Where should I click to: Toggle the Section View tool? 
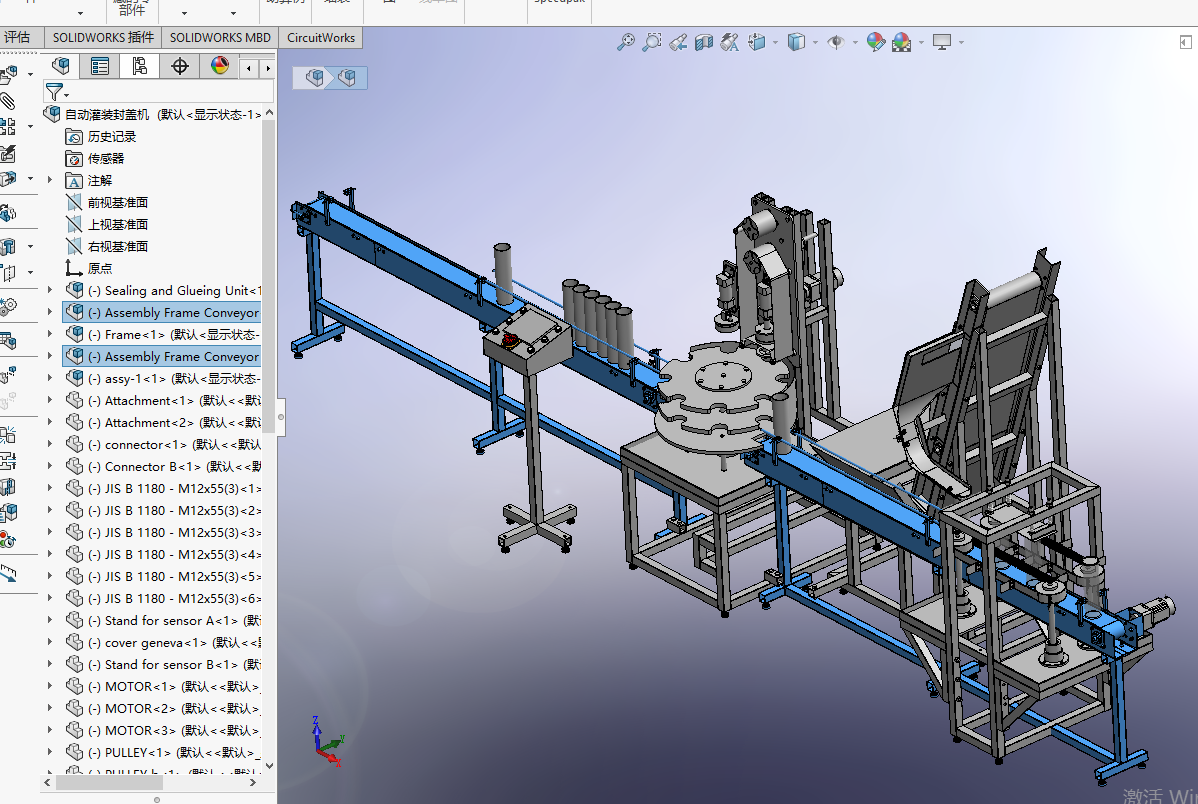point(704,42)
